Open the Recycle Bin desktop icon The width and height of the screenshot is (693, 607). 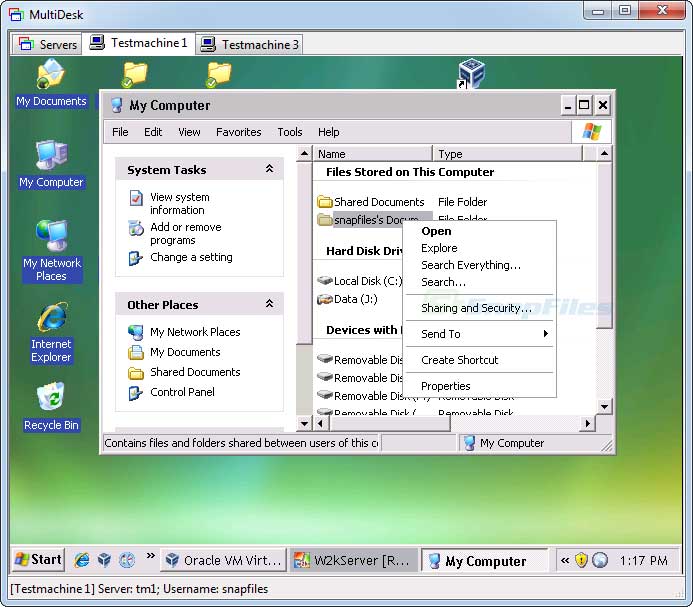[x=51, y=407]
